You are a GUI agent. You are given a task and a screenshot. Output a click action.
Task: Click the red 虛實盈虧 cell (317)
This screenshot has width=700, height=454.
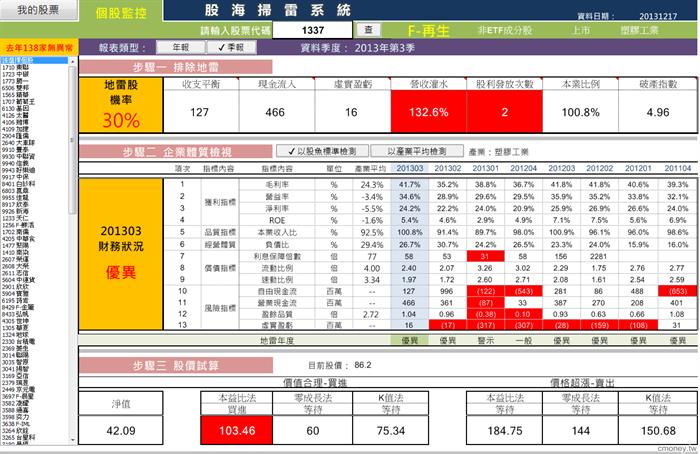485,325
